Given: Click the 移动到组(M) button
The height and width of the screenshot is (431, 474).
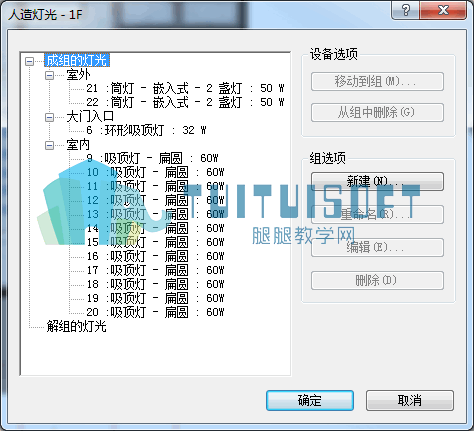Looking at the screenshot, I should [x=377, y=82].
